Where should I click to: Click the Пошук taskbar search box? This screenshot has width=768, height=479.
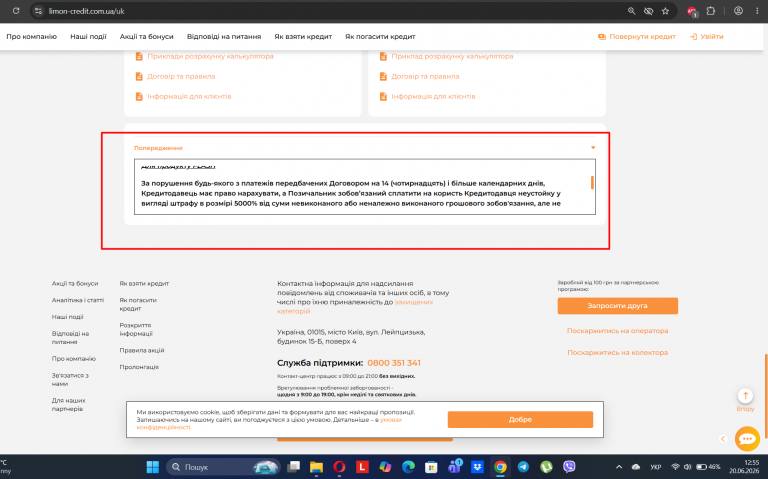(x=223, y=467)
